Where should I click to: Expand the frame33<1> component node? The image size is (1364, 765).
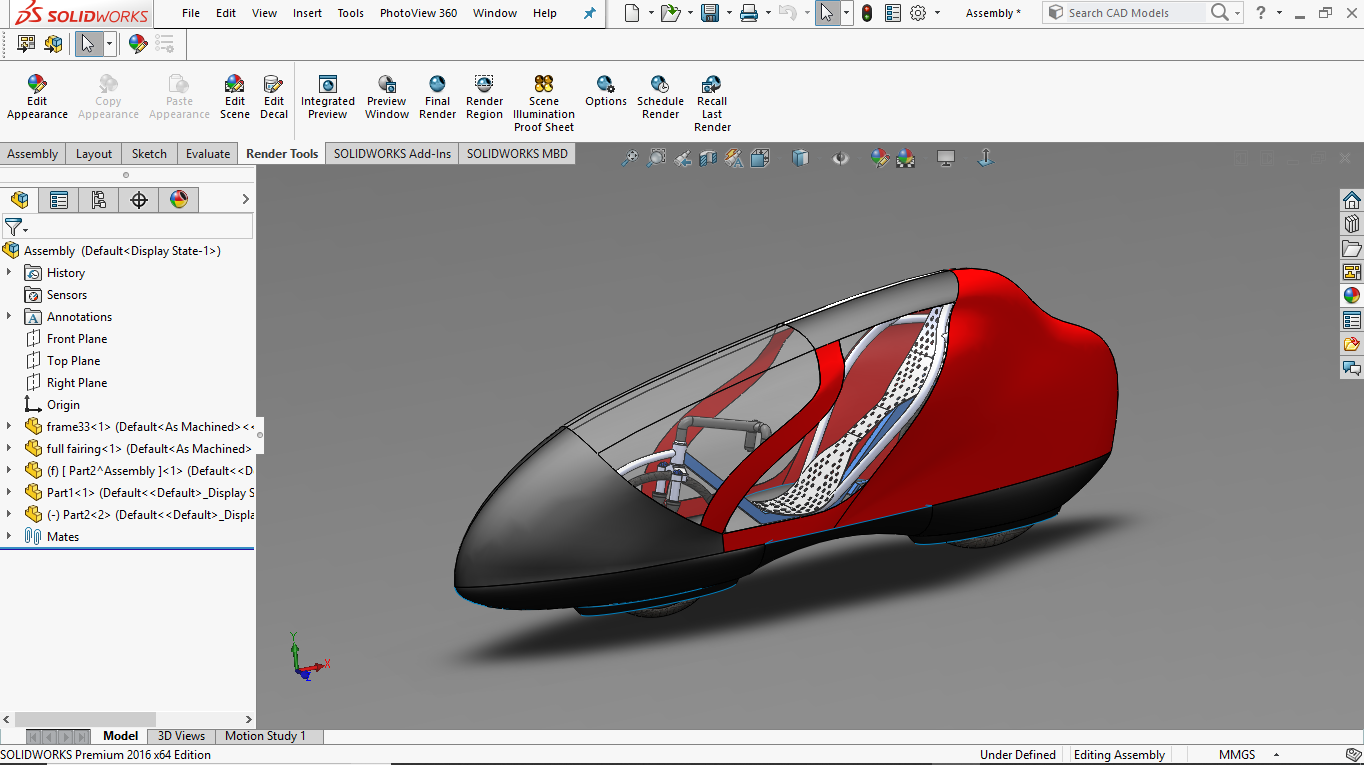(9, 427)
